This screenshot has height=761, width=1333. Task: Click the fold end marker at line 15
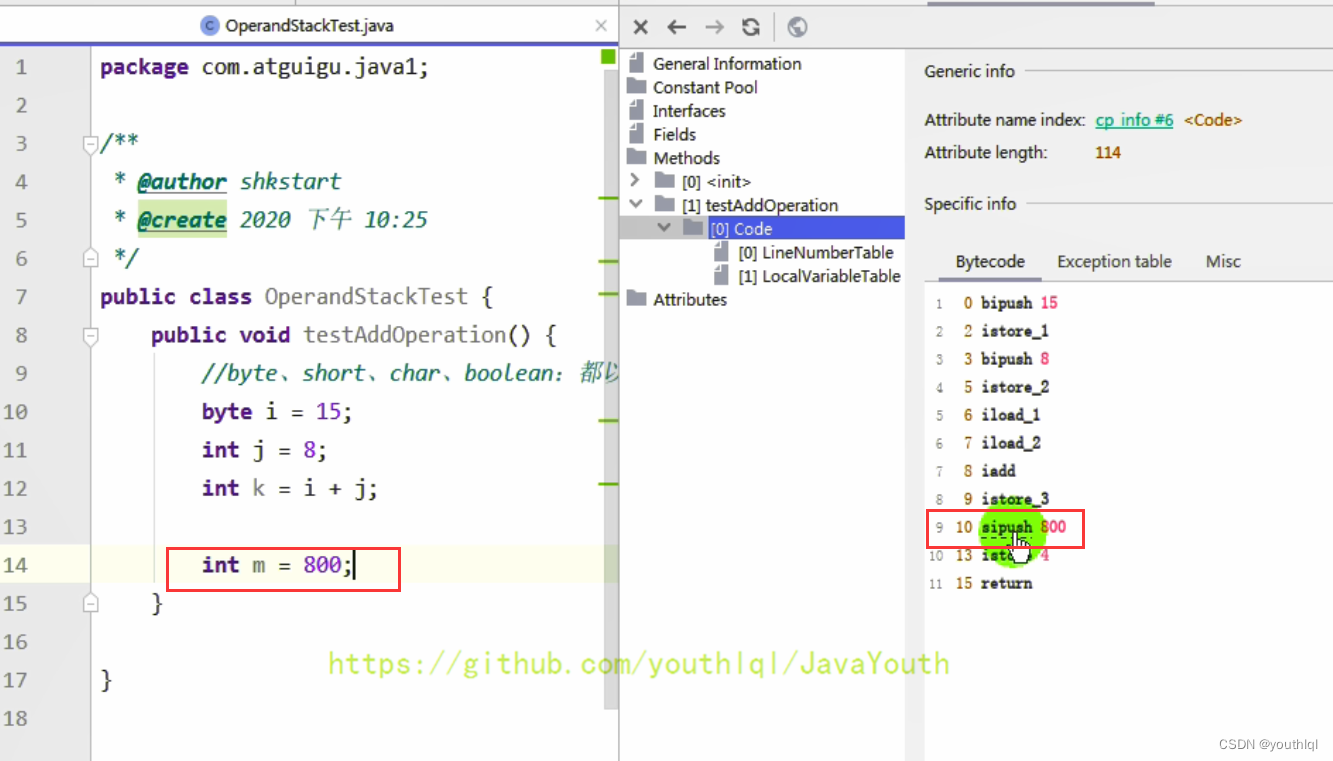click(x=90, y=603)
